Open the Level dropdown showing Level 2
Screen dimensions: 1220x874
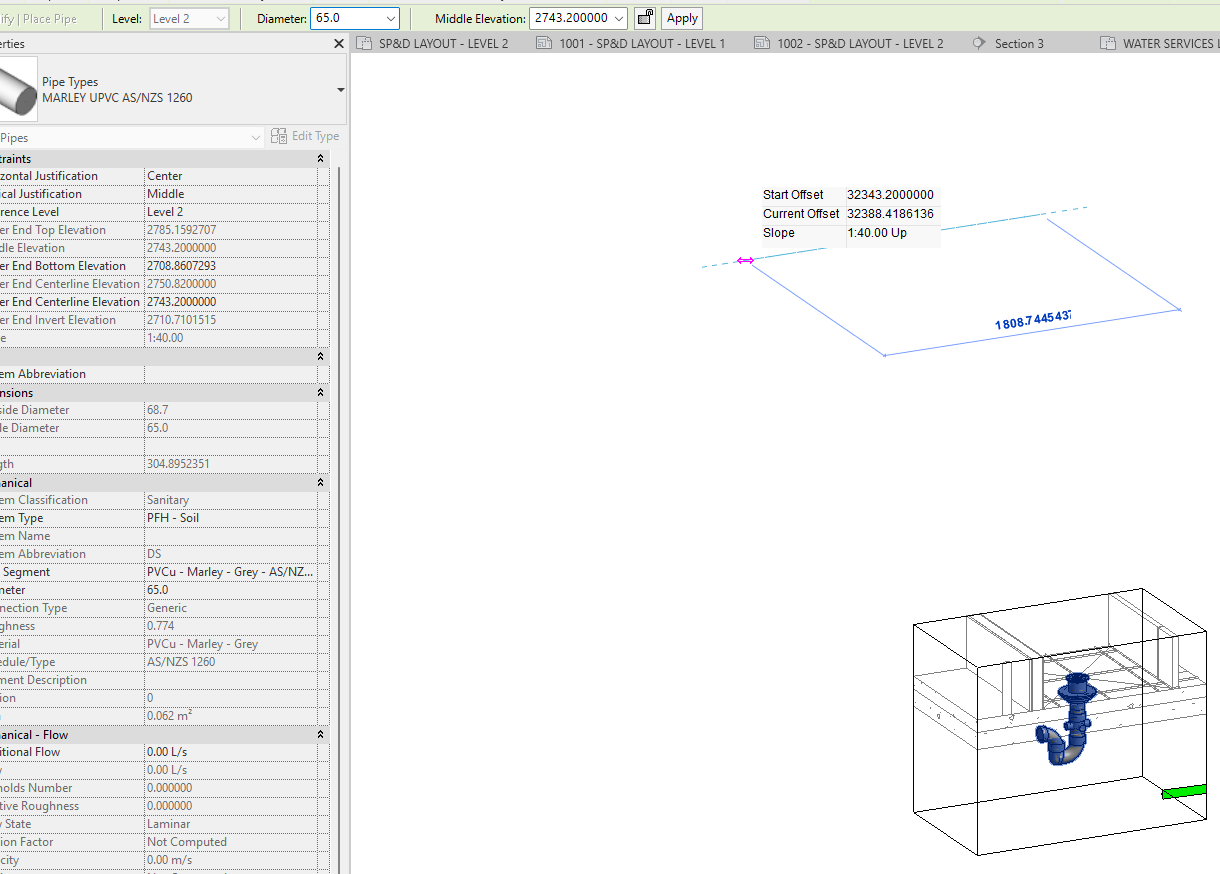189,18
